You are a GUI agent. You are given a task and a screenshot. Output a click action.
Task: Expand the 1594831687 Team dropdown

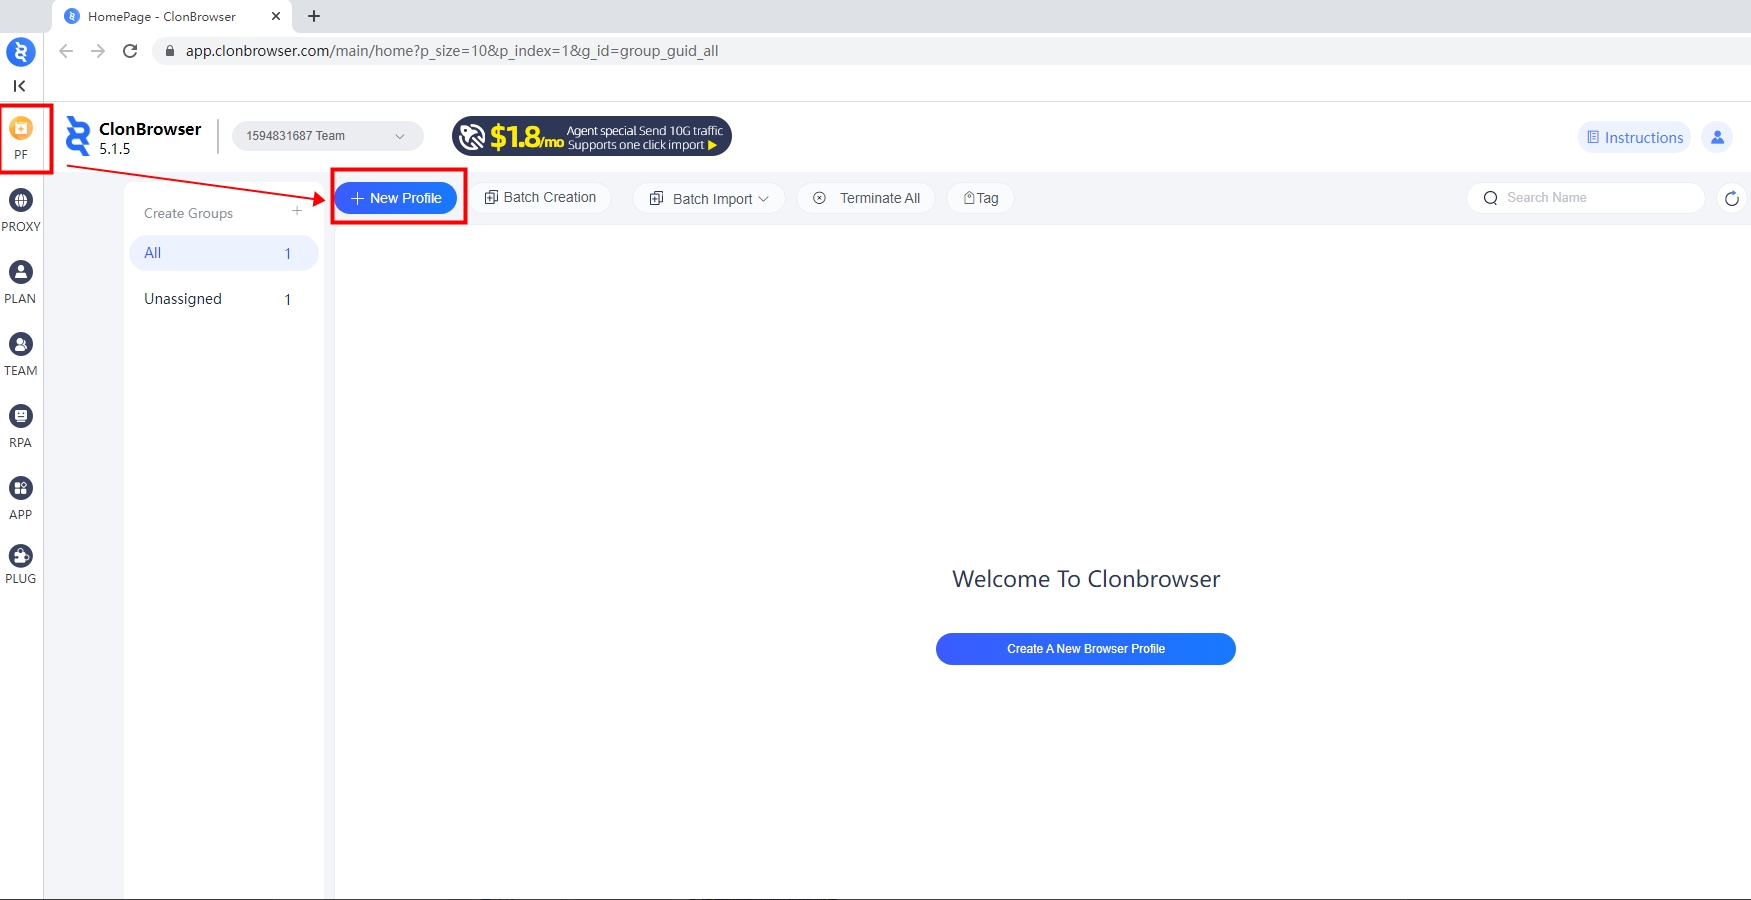click(x=327, y=136)
